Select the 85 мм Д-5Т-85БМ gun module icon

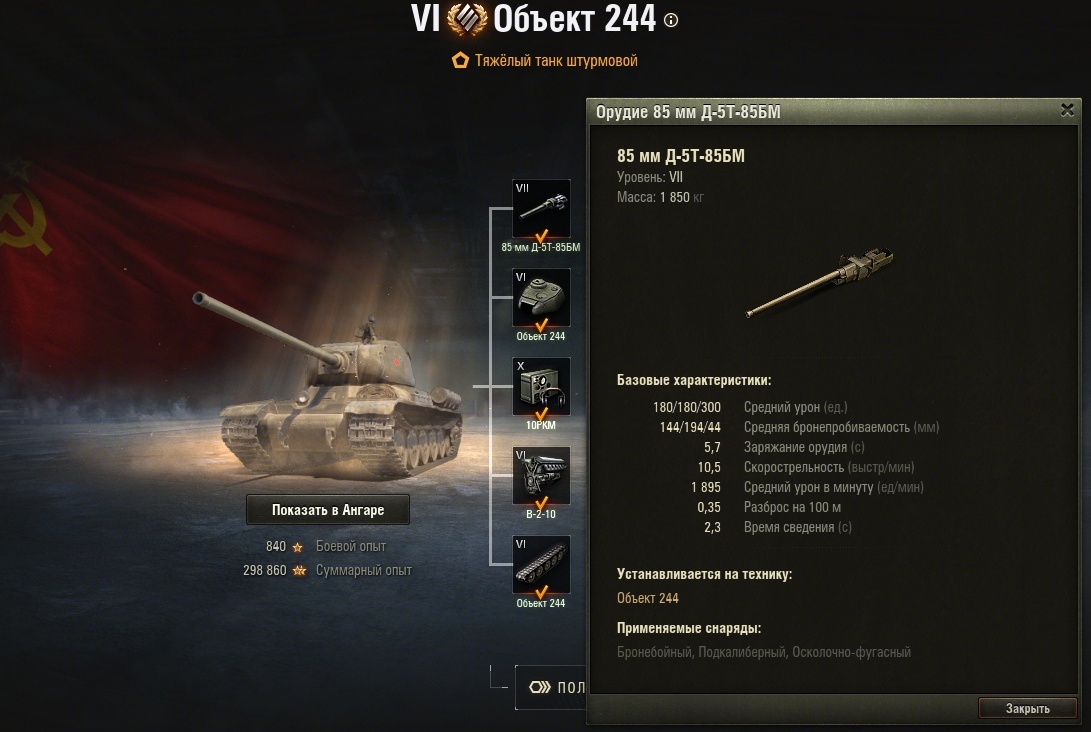coord(541,209)
